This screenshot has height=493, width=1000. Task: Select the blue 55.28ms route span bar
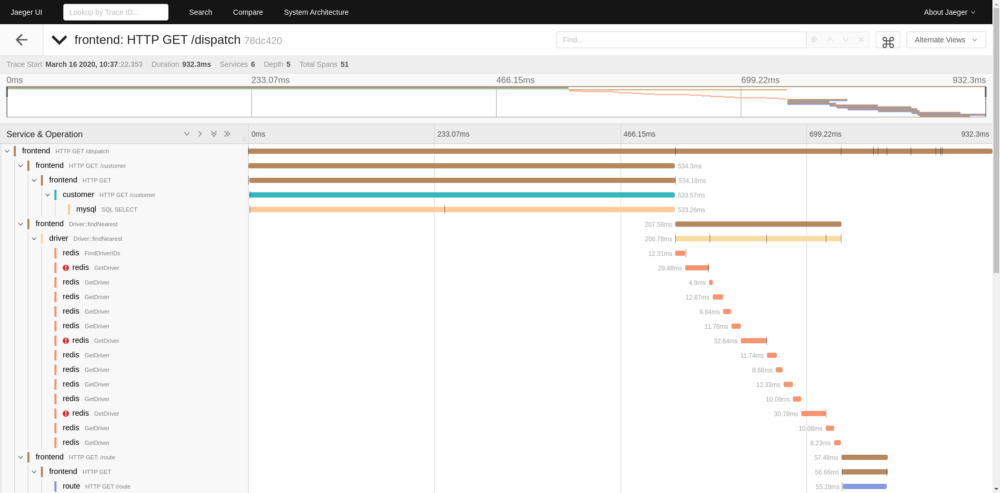(864, 486)
